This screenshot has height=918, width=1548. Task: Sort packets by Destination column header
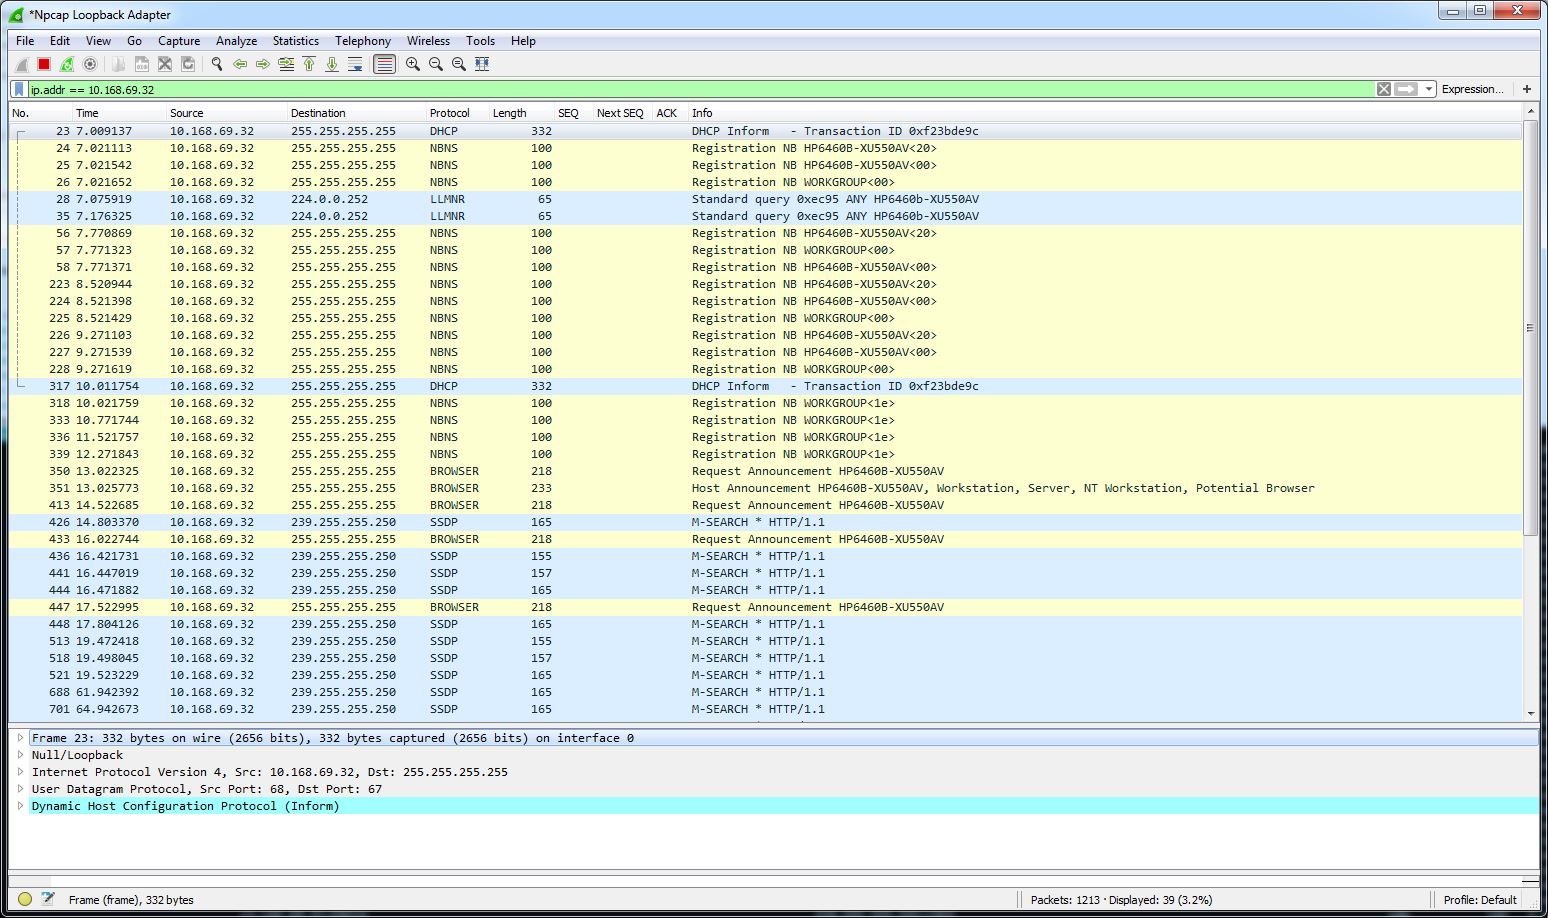[x=356, y=113]
